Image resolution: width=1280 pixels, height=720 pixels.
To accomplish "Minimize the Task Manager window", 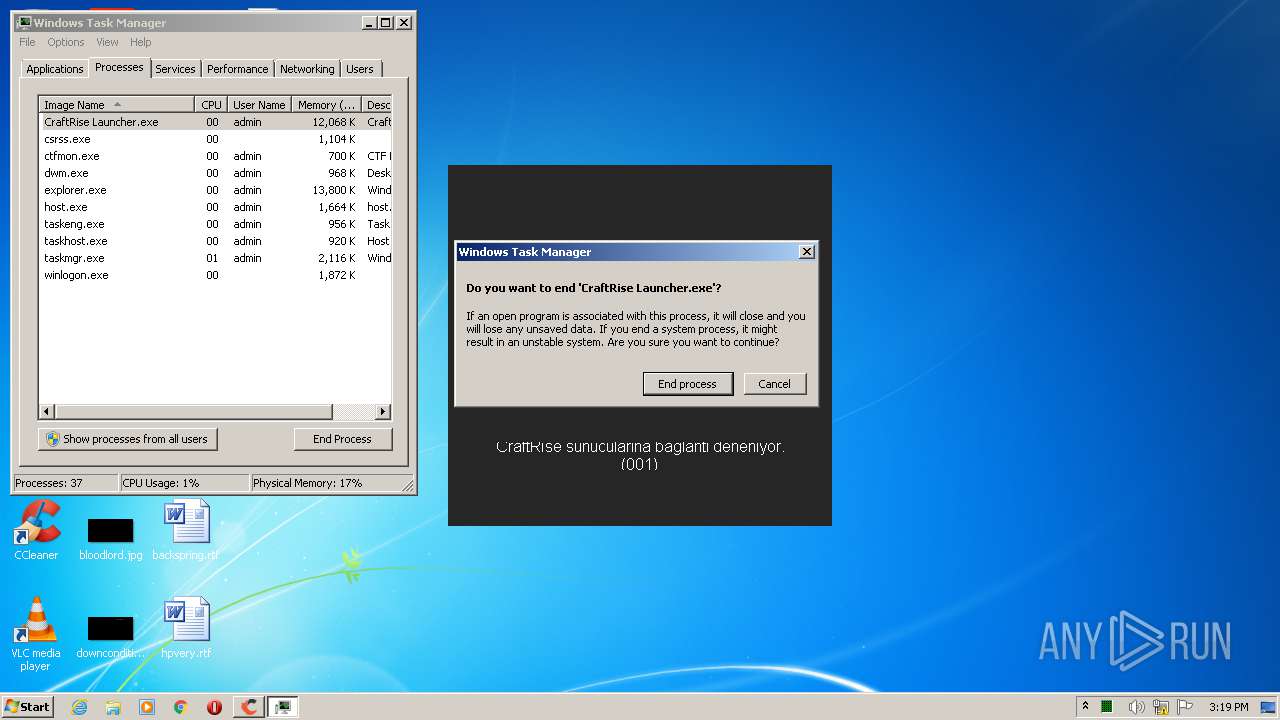I will click(x=368, y=22).
